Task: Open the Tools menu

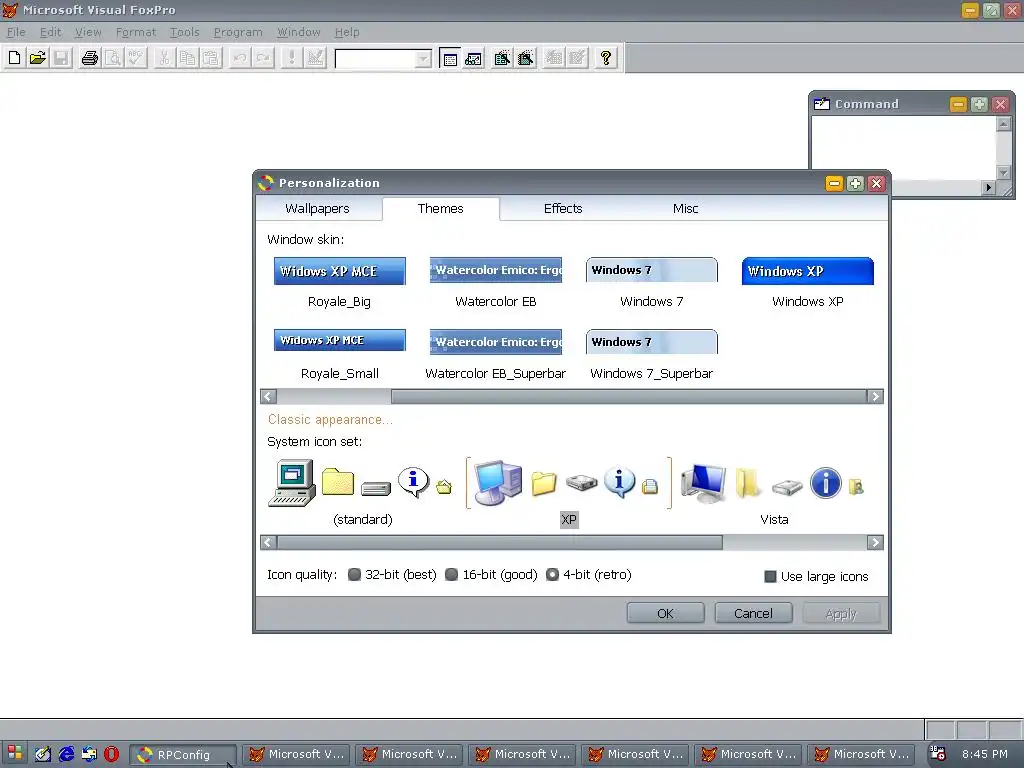Action: click(185, 32)
